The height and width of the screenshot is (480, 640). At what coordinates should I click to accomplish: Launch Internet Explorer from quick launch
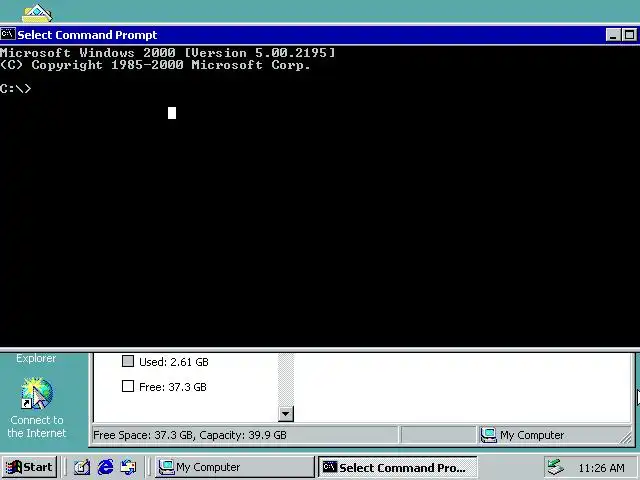coord(105,467)
